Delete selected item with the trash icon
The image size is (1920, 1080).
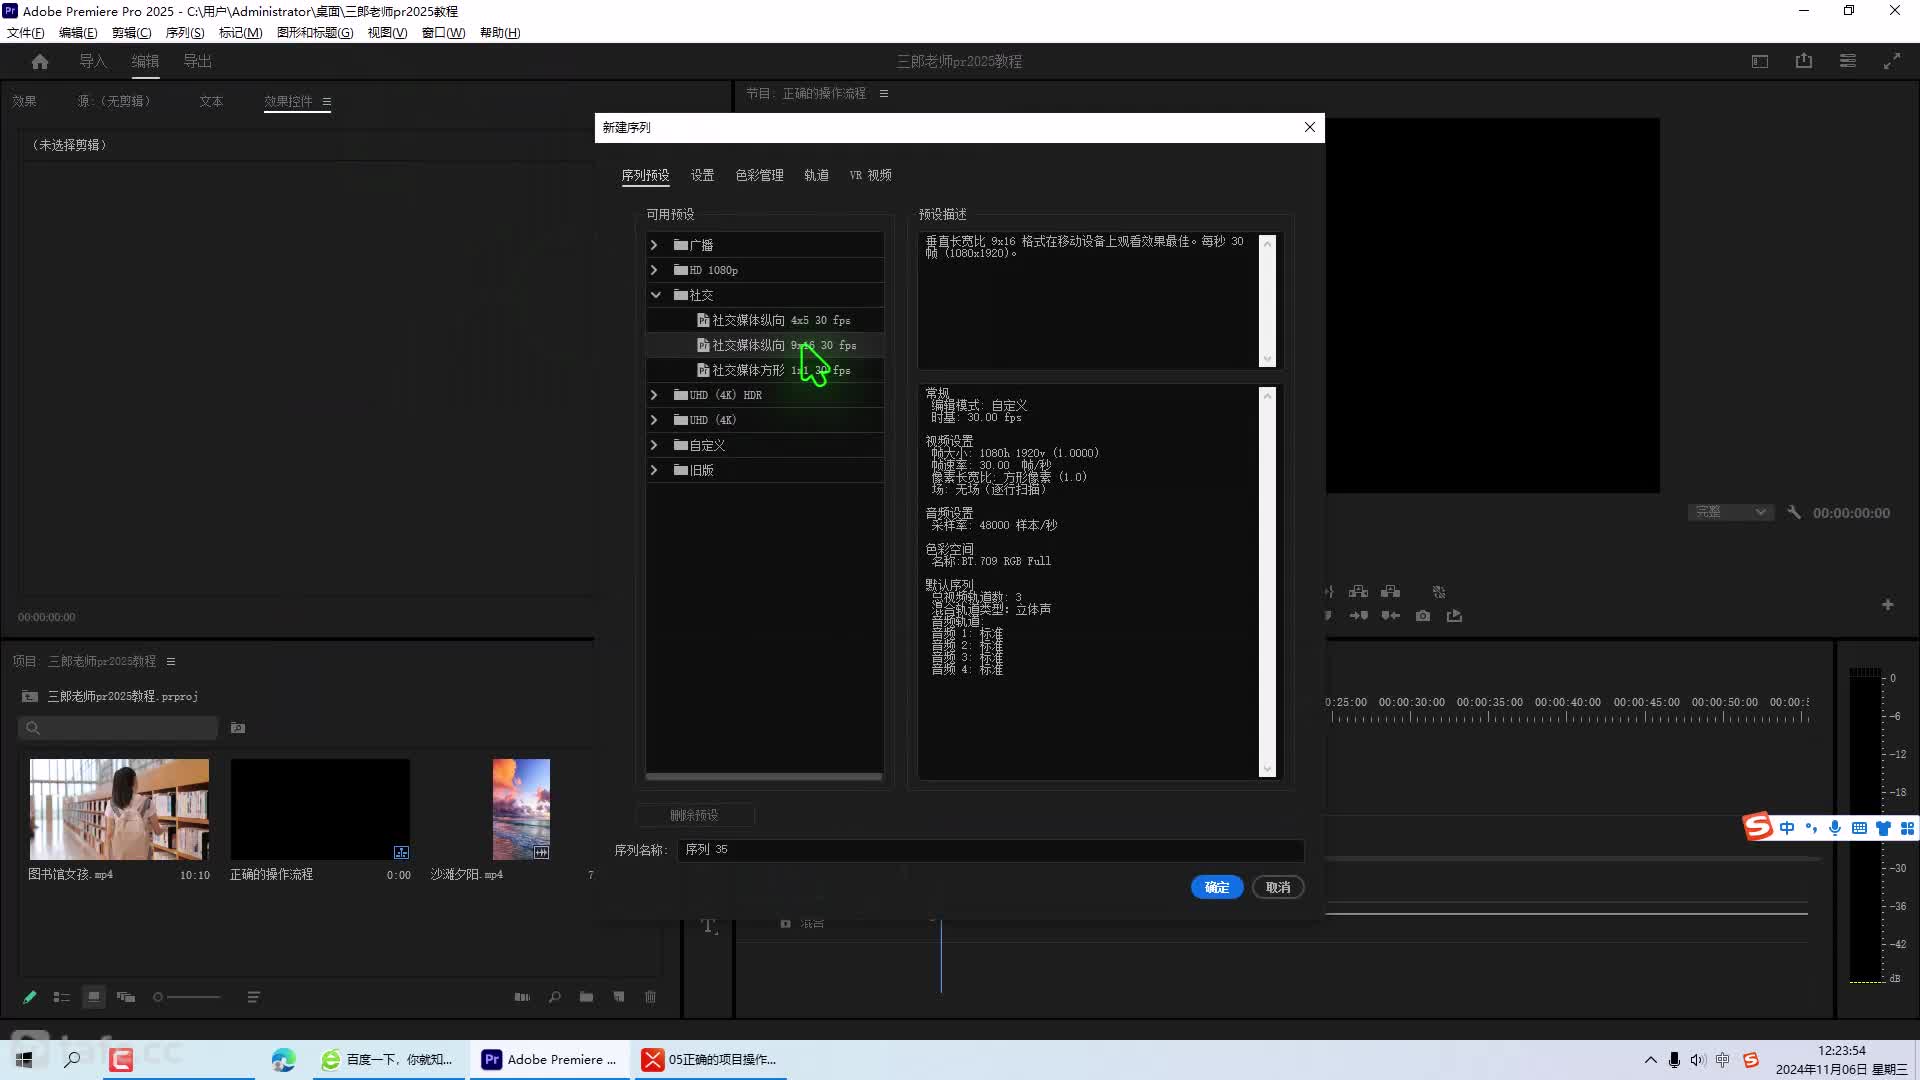pyautogui.click(x=651, y=997)
